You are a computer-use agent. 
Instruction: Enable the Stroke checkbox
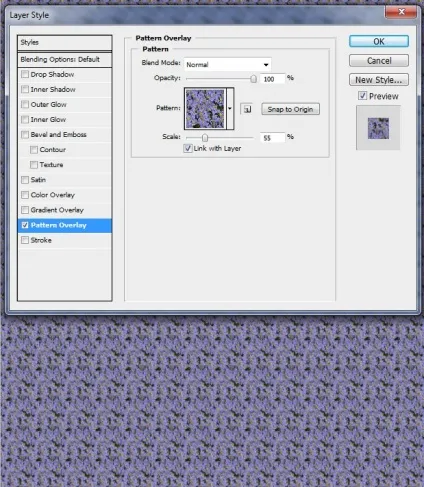(x=25, y=240)
